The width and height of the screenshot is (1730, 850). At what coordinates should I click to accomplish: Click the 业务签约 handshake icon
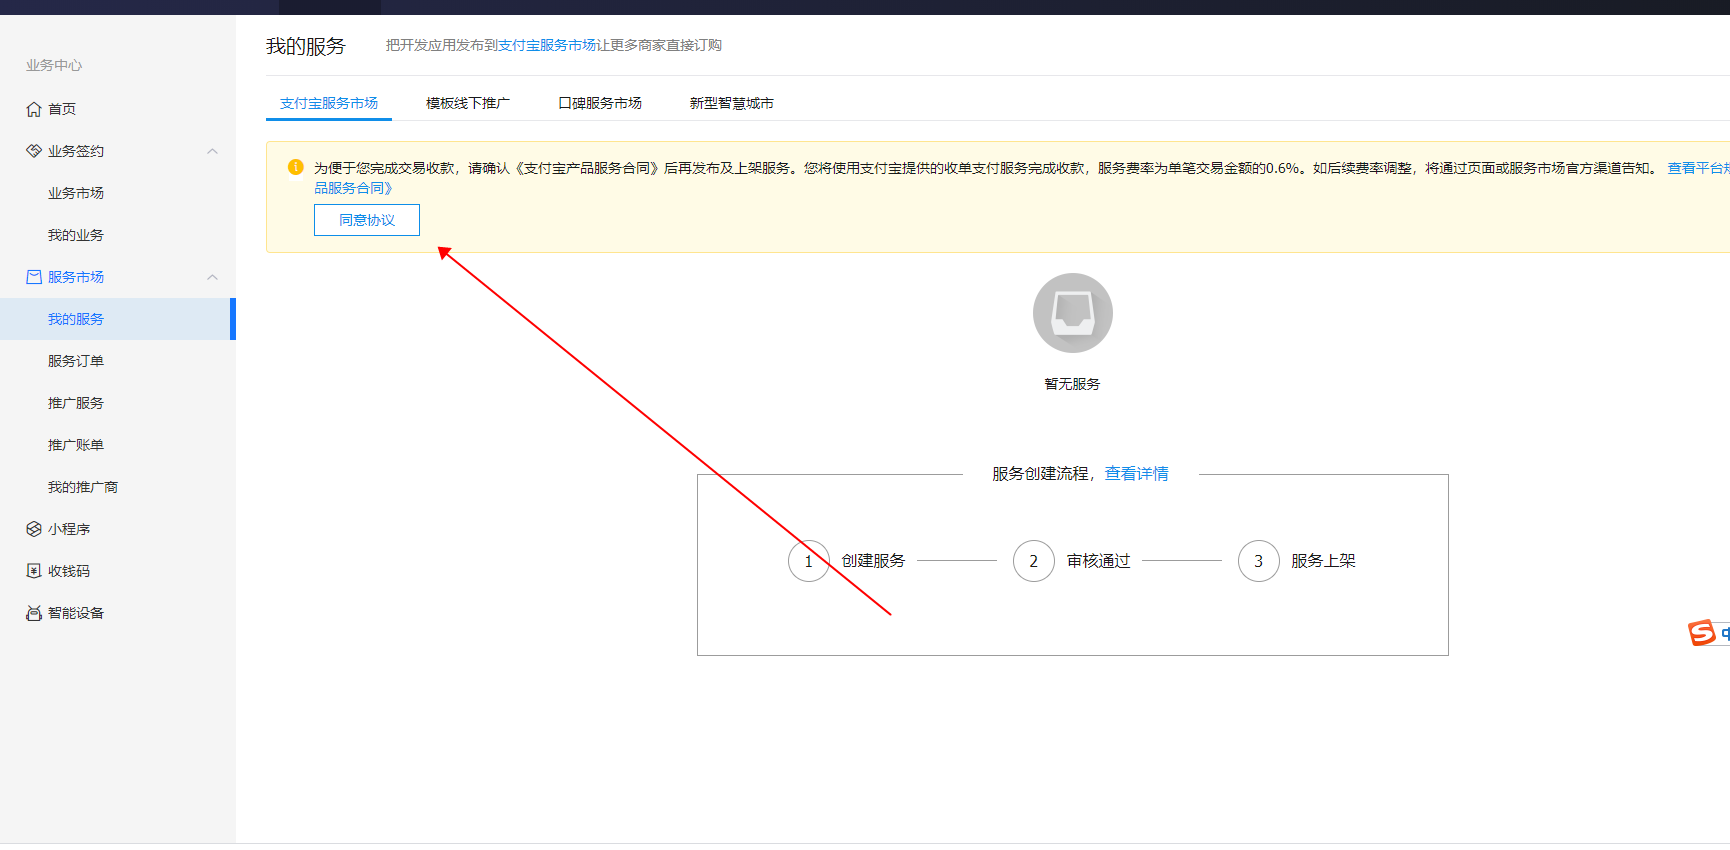coord(34,151)
